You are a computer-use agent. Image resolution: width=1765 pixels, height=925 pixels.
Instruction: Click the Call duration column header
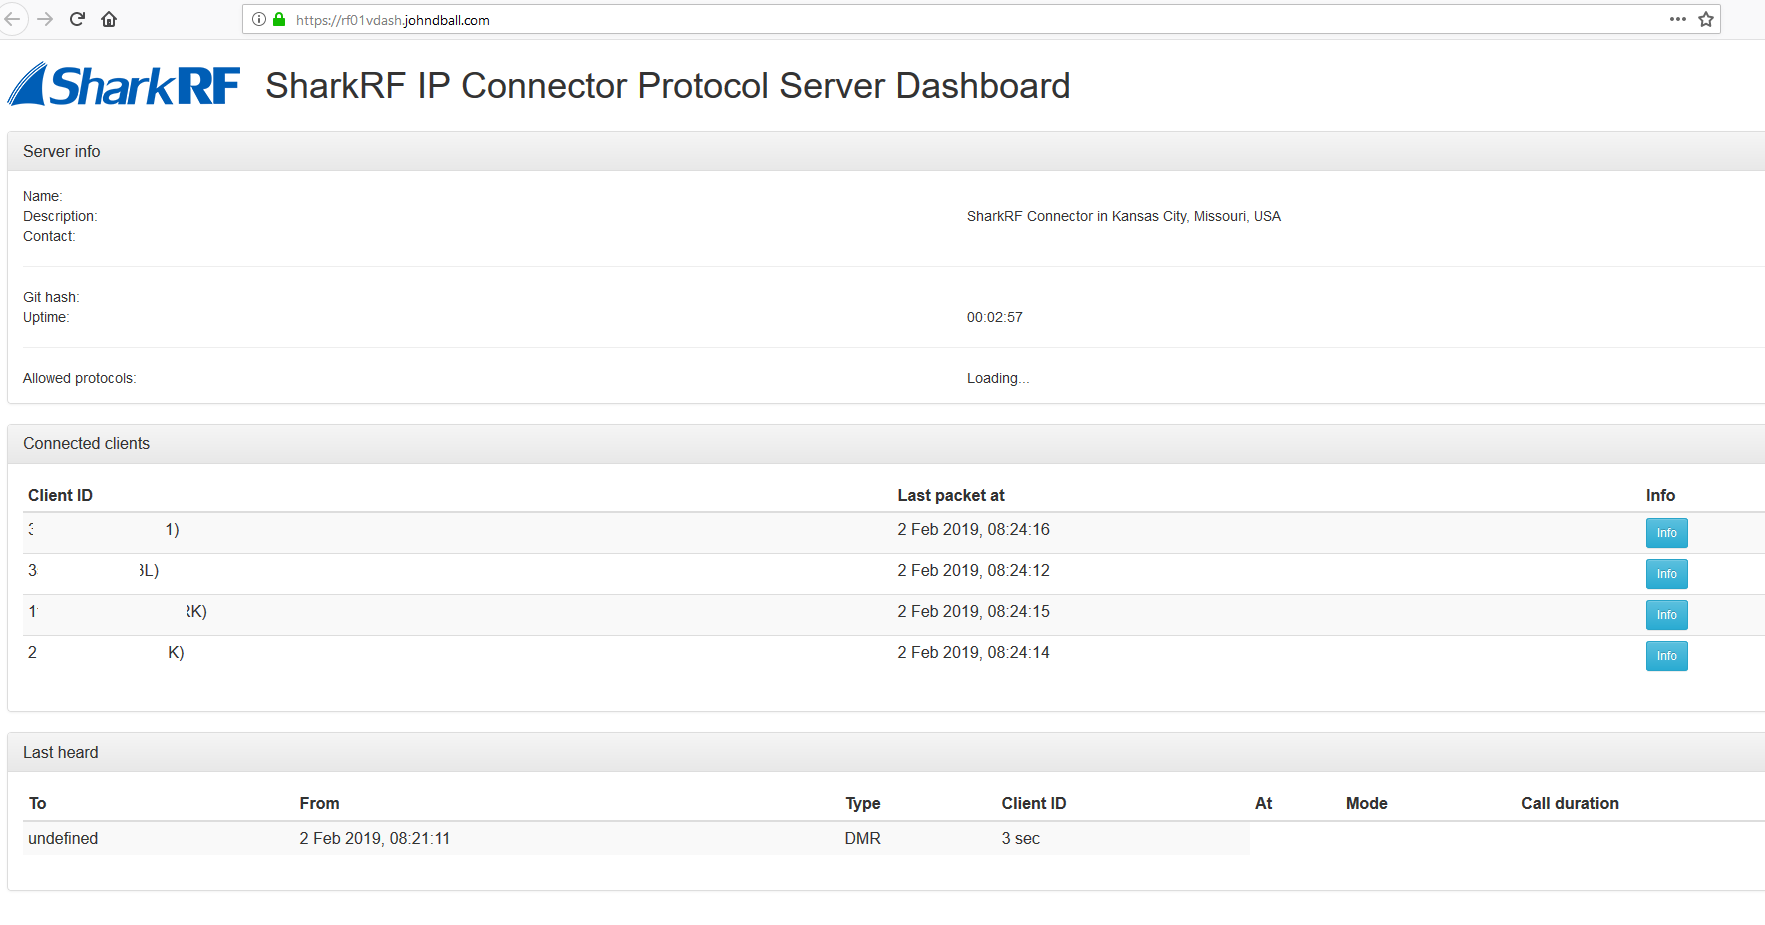coord(1570,803)
